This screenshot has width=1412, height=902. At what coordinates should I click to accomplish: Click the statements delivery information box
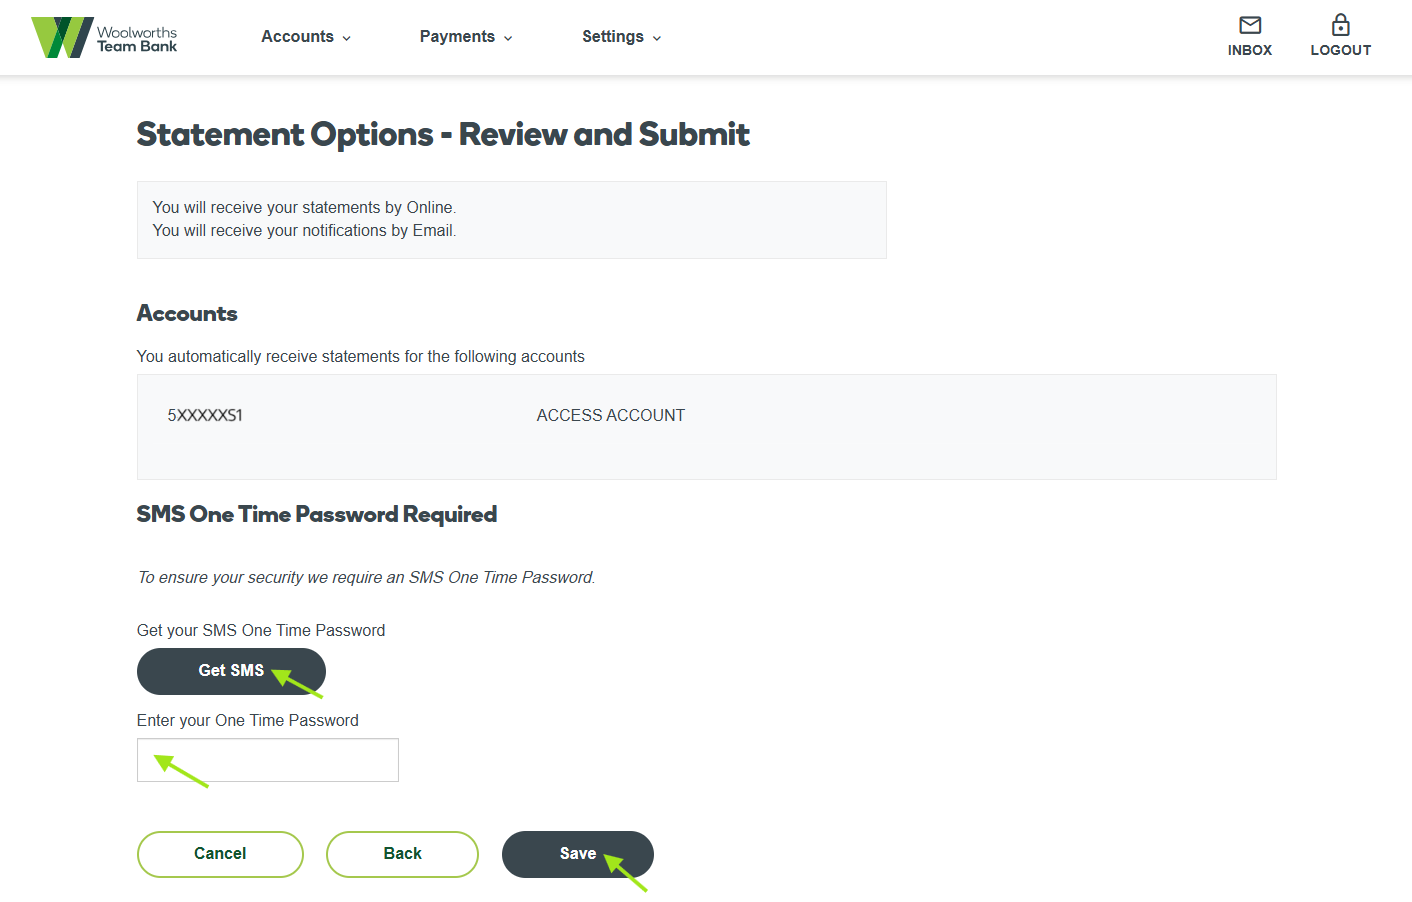[x=511, y=220]
